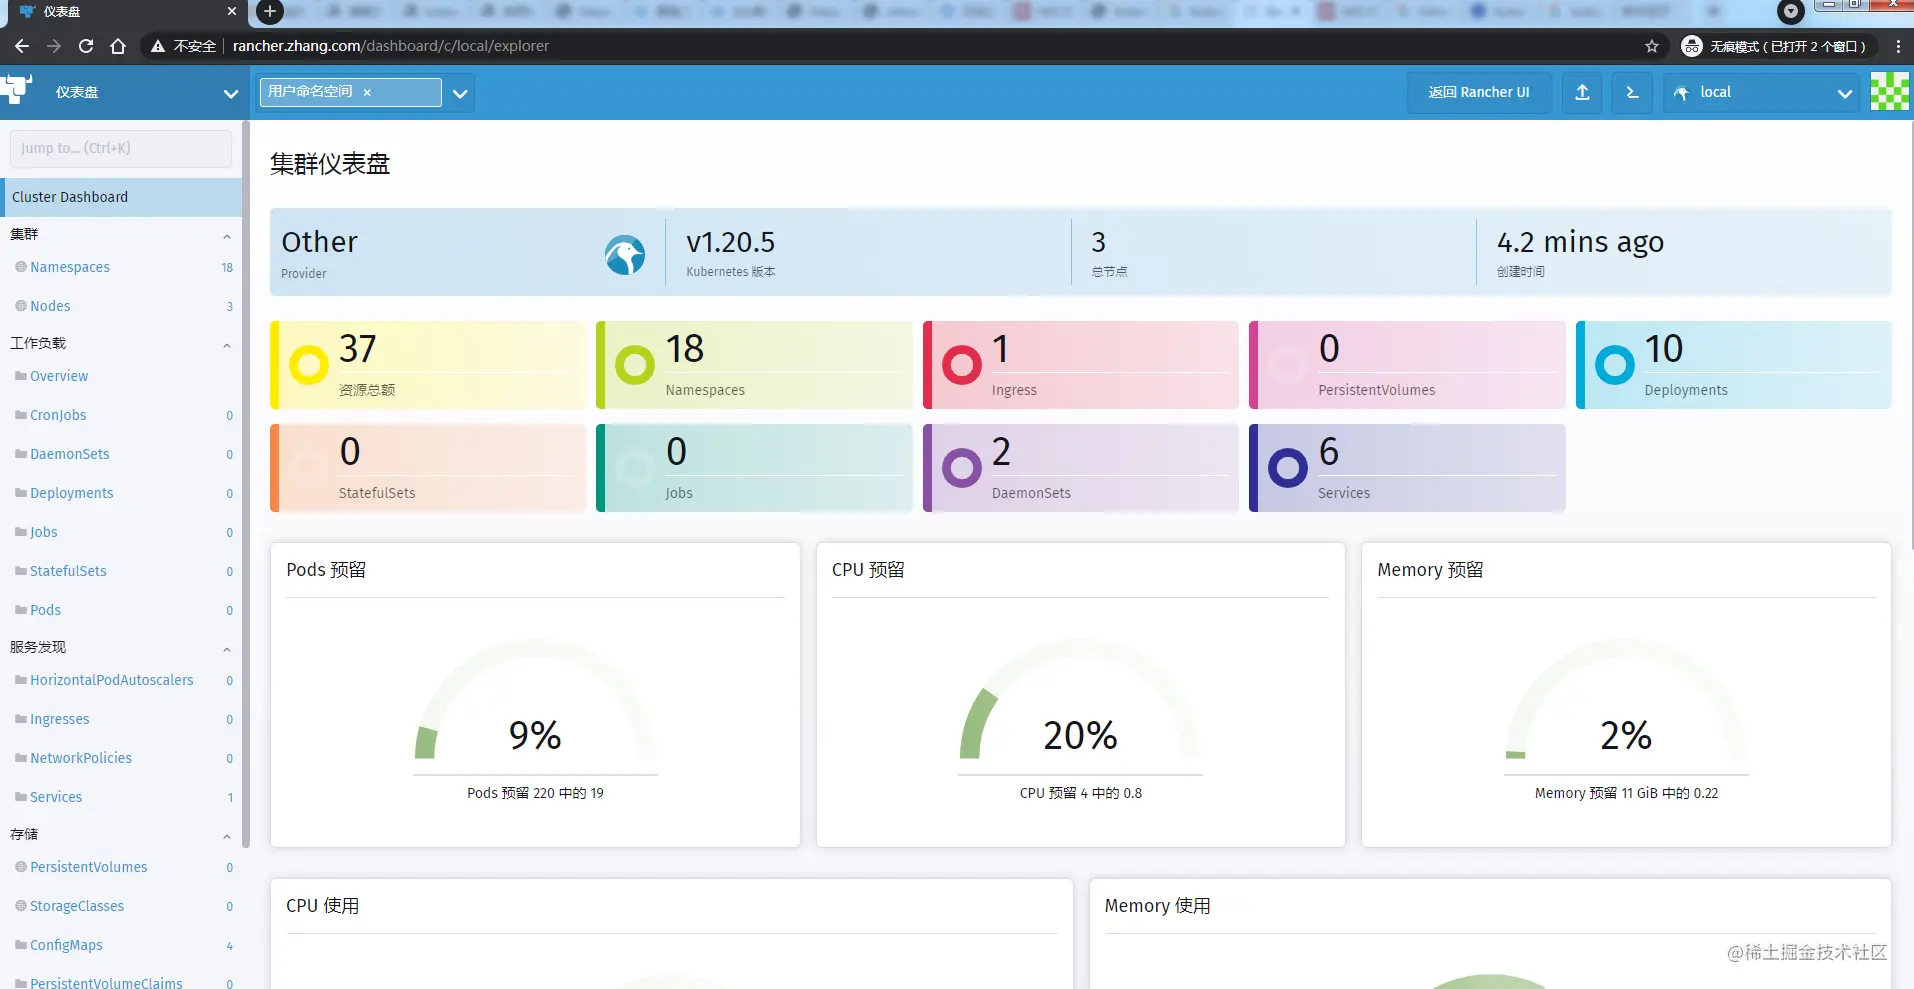This screenshot has height=989, width=1914.
Task: Open ConfigMaps in sidebar
Action: point(66,945)
